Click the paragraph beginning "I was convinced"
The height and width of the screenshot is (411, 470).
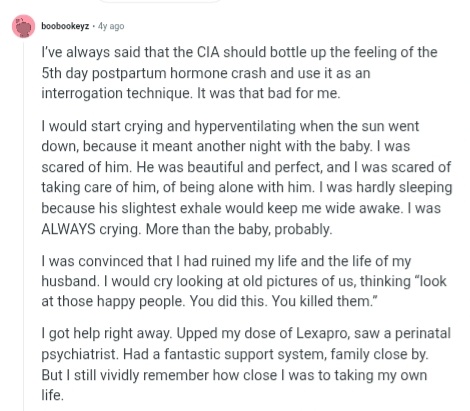point(244,281)
